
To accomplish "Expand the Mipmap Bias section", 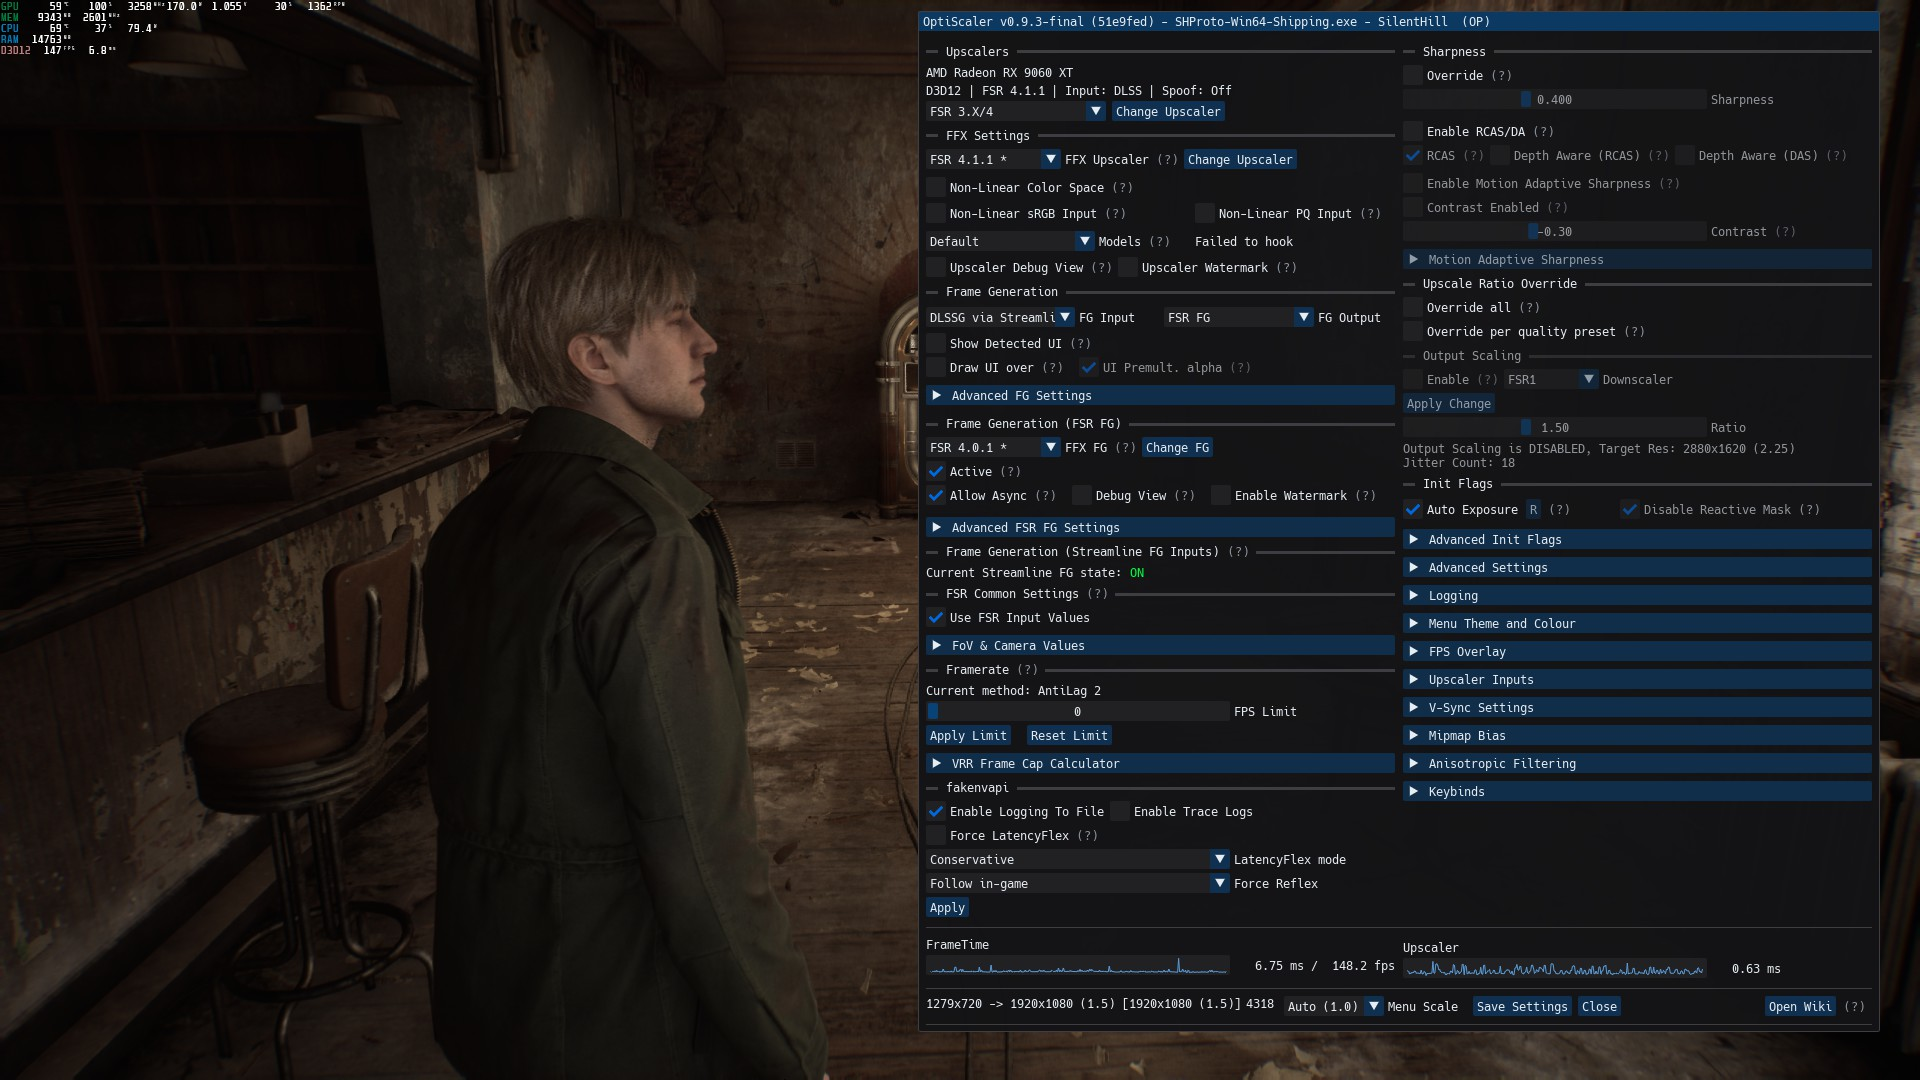I will [x=1637, y=736].
